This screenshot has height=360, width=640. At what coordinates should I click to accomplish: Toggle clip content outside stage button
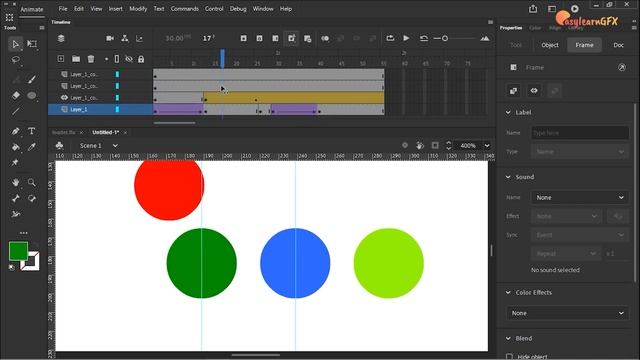coord(435,145)
